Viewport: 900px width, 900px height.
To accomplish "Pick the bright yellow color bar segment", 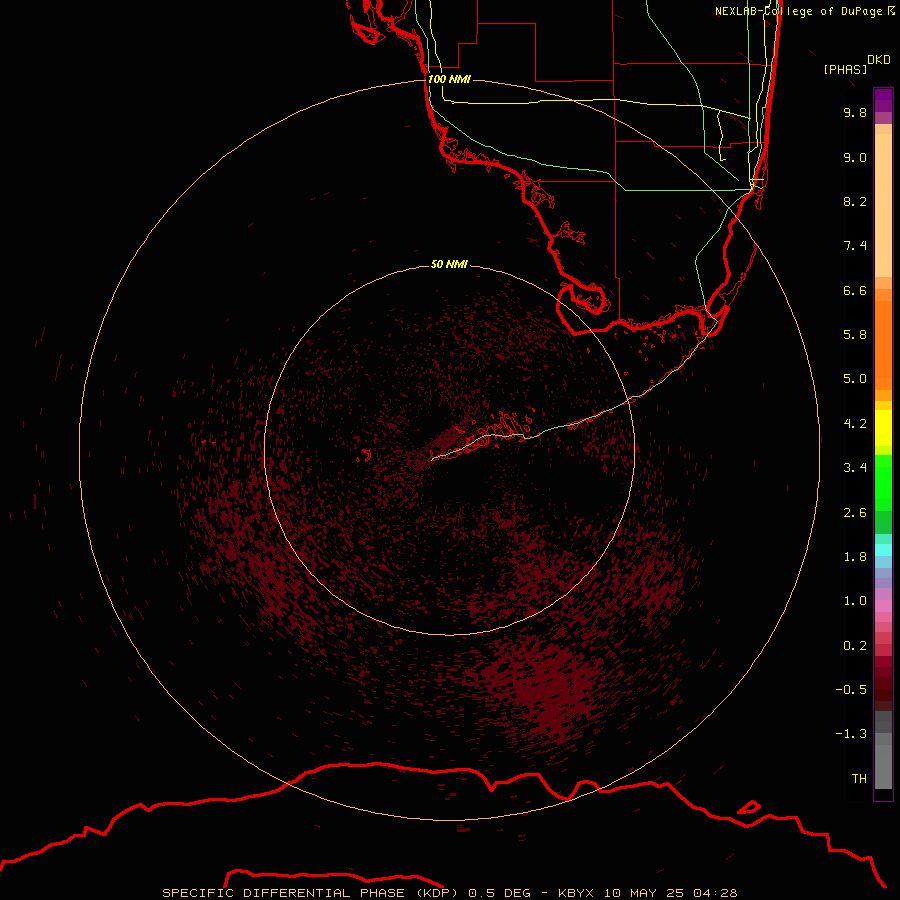I will [883, 428].
